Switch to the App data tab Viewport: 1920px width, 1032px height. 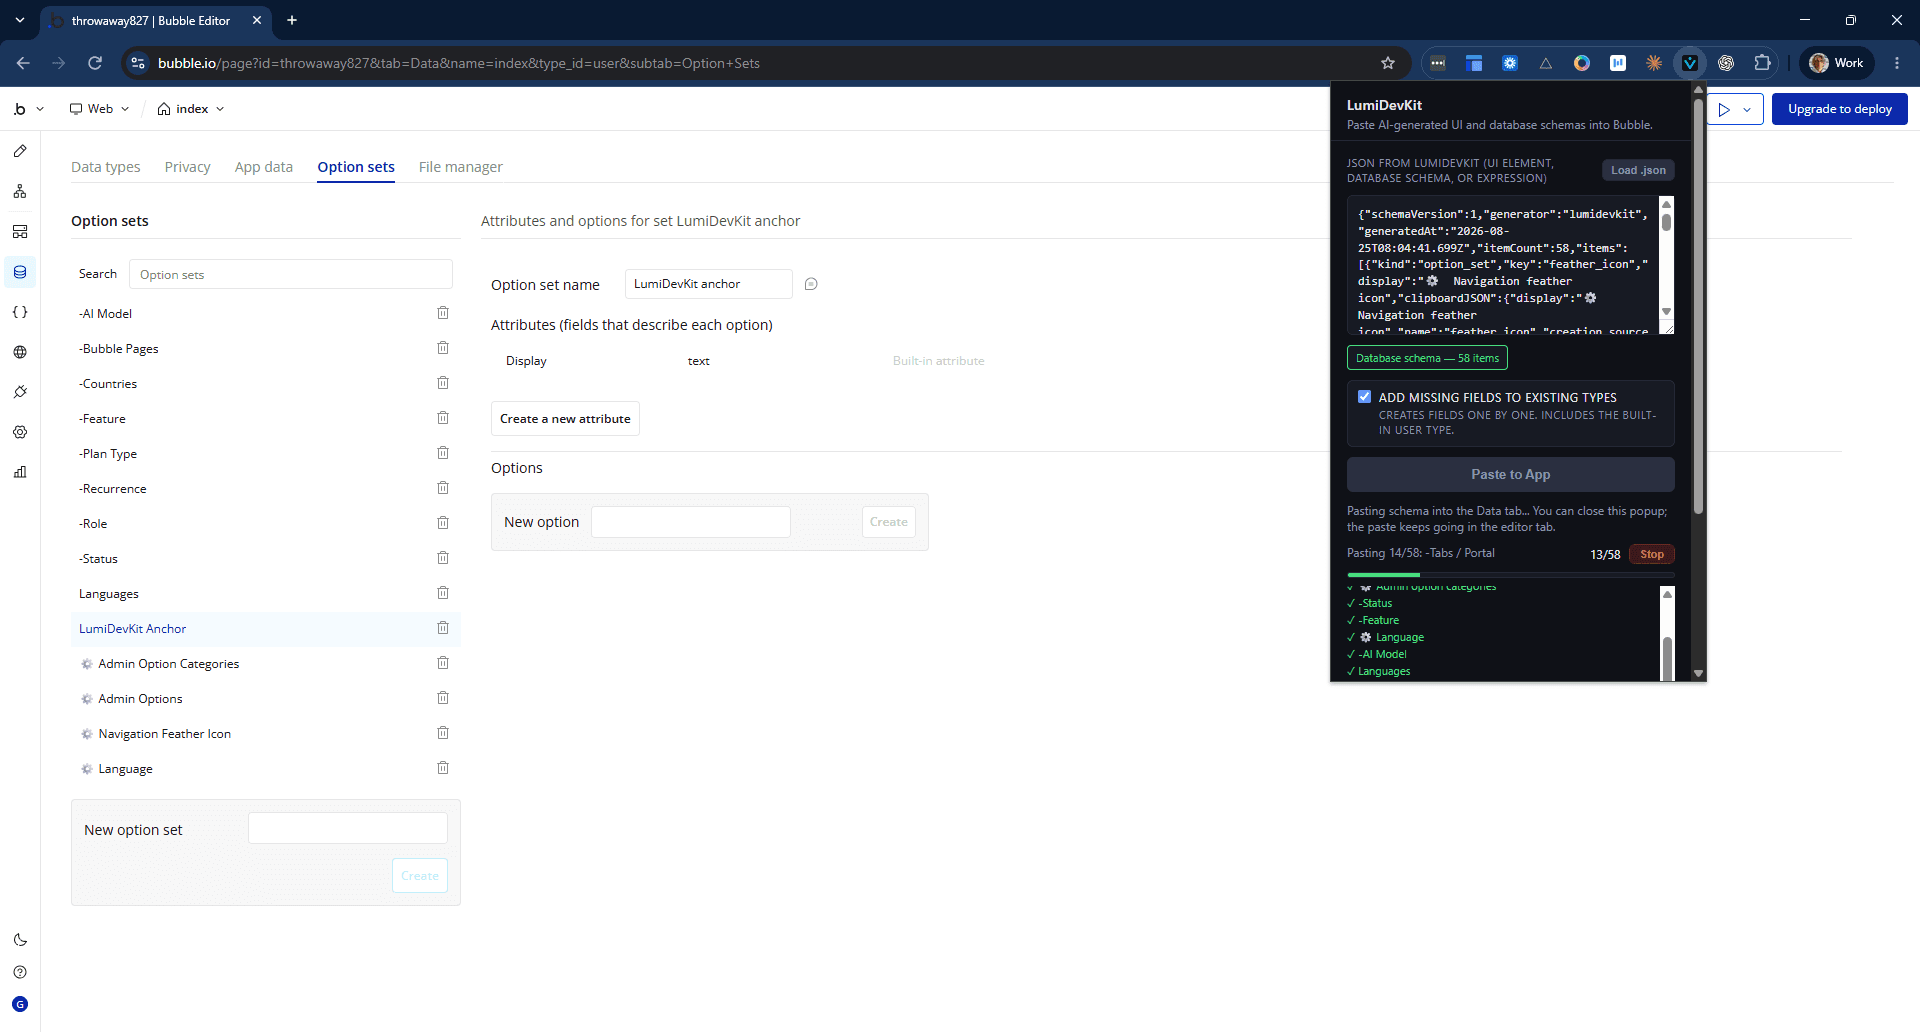pyautogui.click(x=264, y=167)
